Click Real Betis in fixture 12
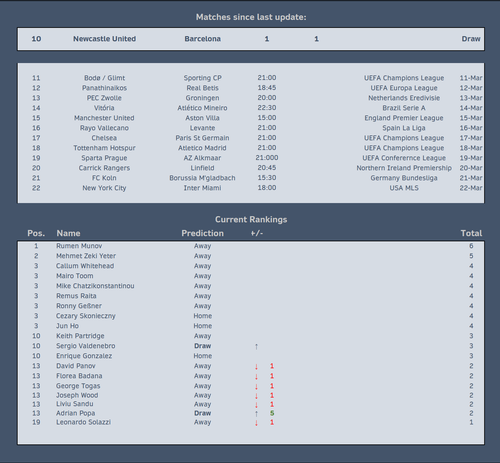This screenshot has width=500, height=463. click(x=202, y=88)
